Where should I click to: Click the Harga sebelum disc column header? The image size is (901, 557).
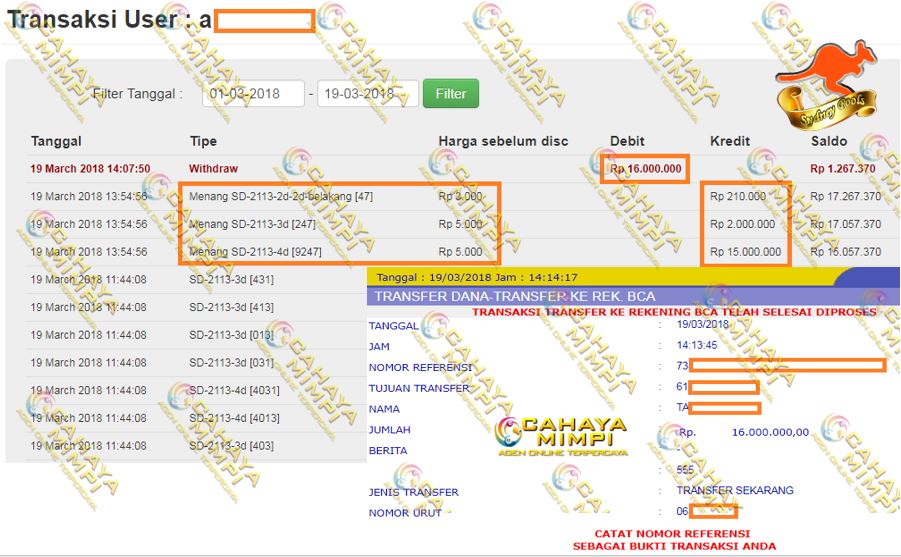coord(503,141)
